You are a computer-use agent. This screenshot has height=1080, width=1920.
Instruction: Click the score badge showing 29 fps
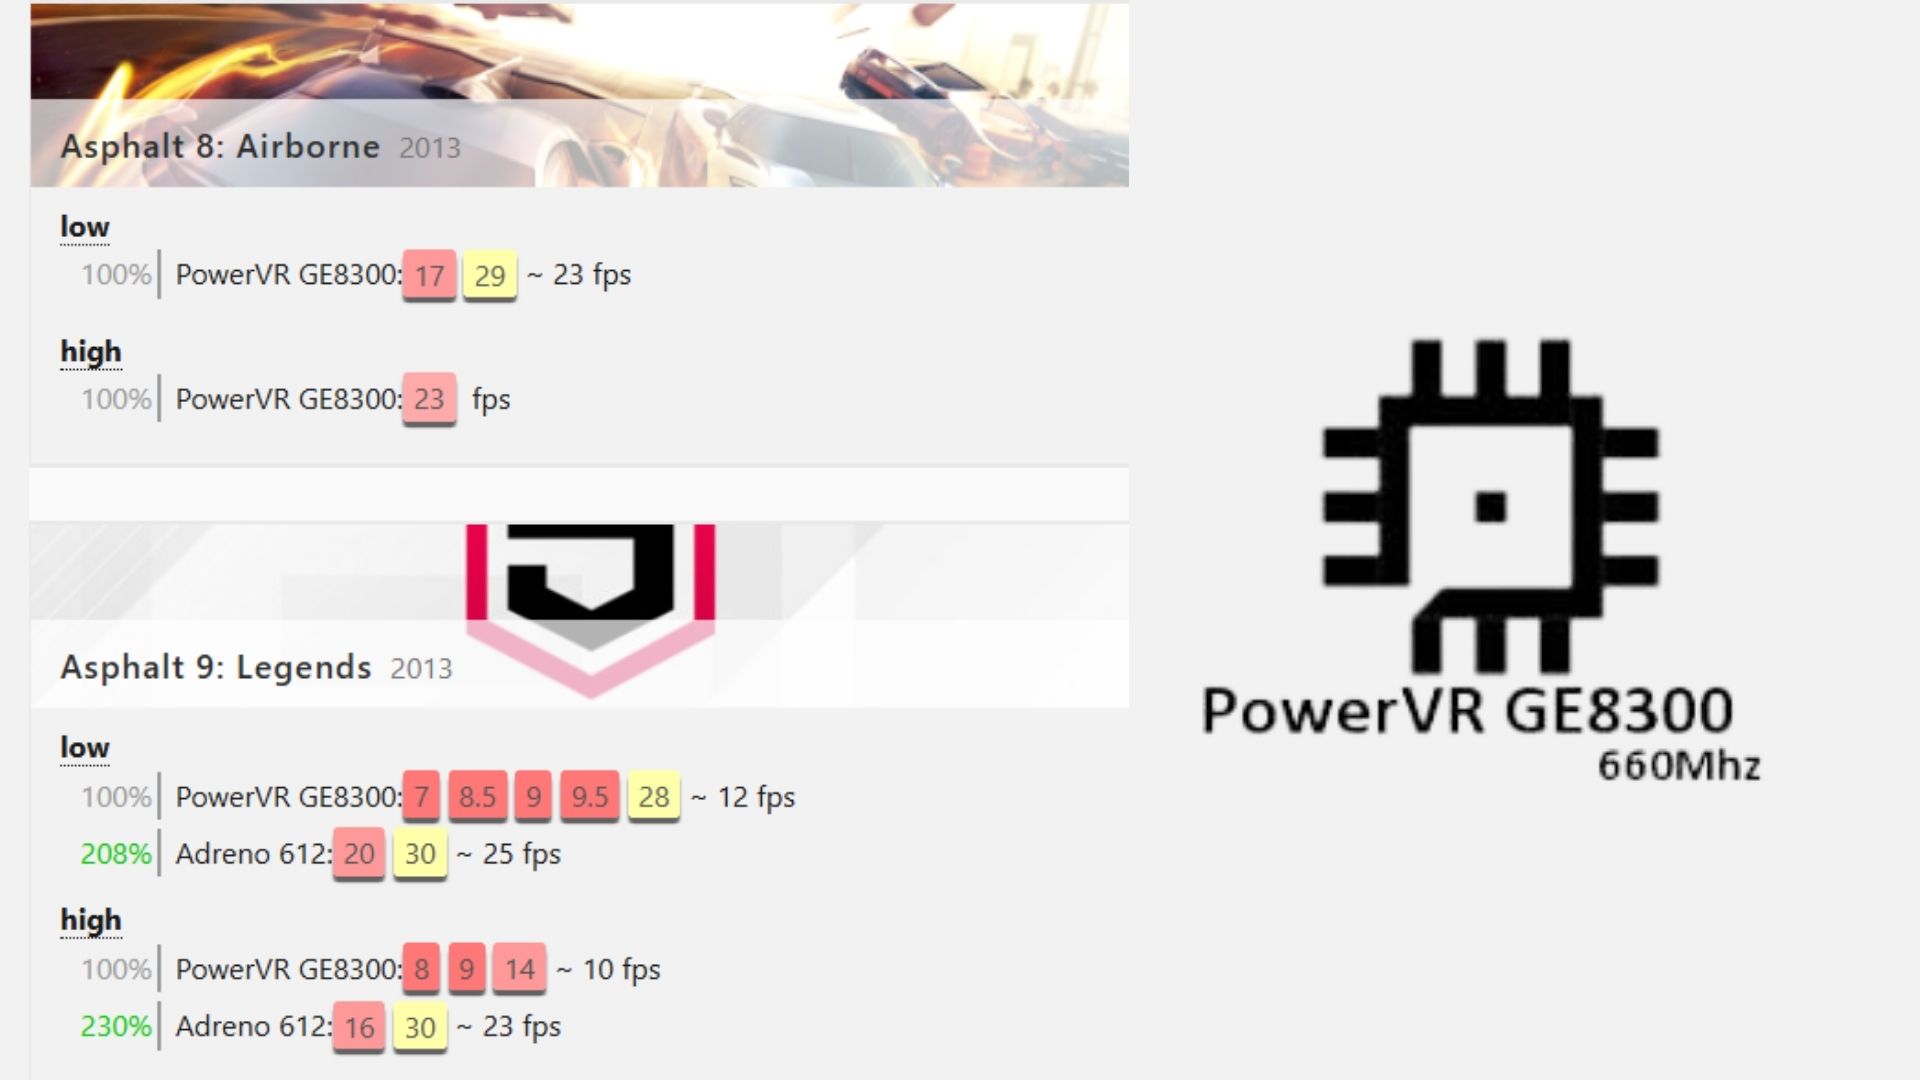487,274
